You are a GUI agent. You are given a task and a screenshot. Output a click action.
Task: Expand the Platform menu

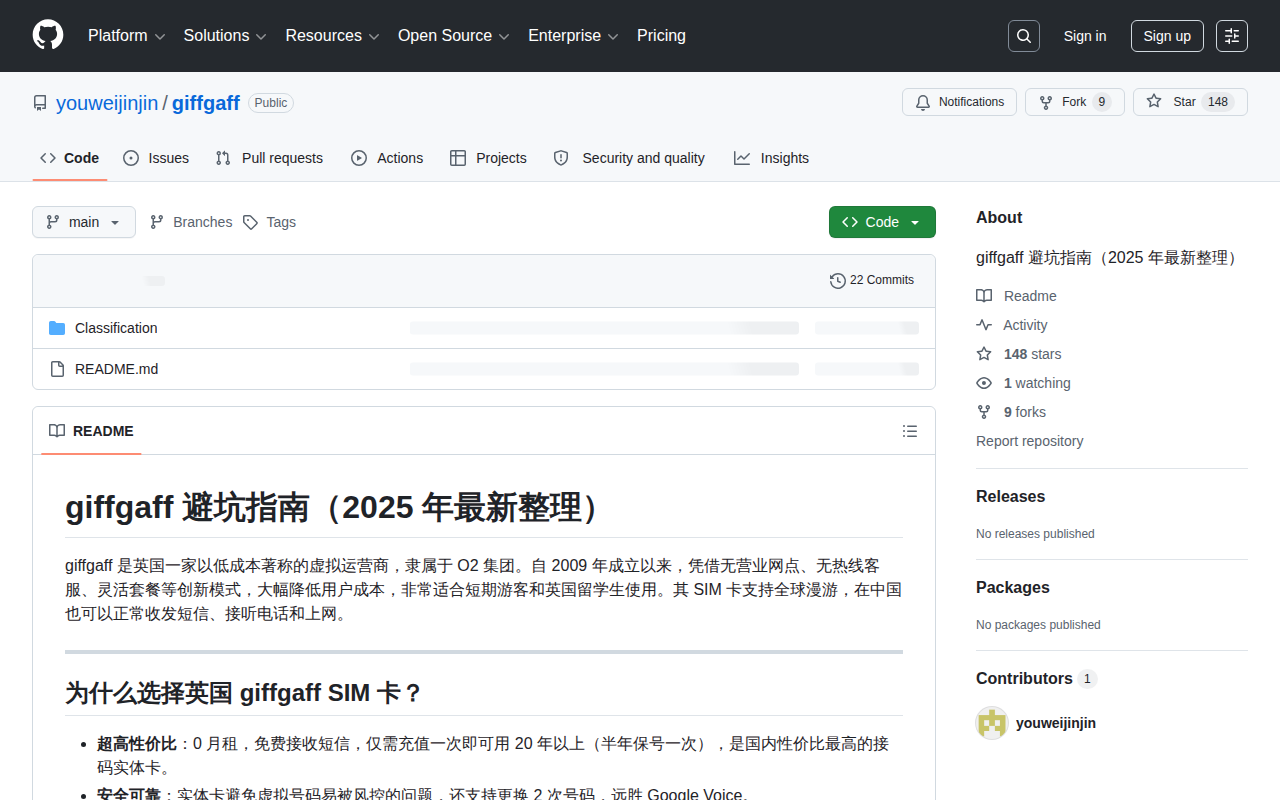(126, 36)
